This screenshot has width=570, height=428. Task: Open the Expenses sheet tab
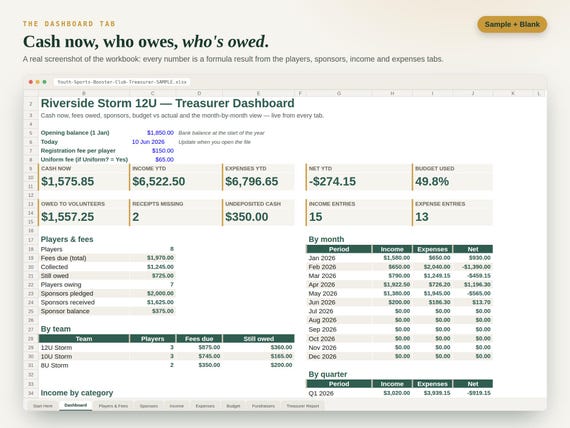(205, 406)
